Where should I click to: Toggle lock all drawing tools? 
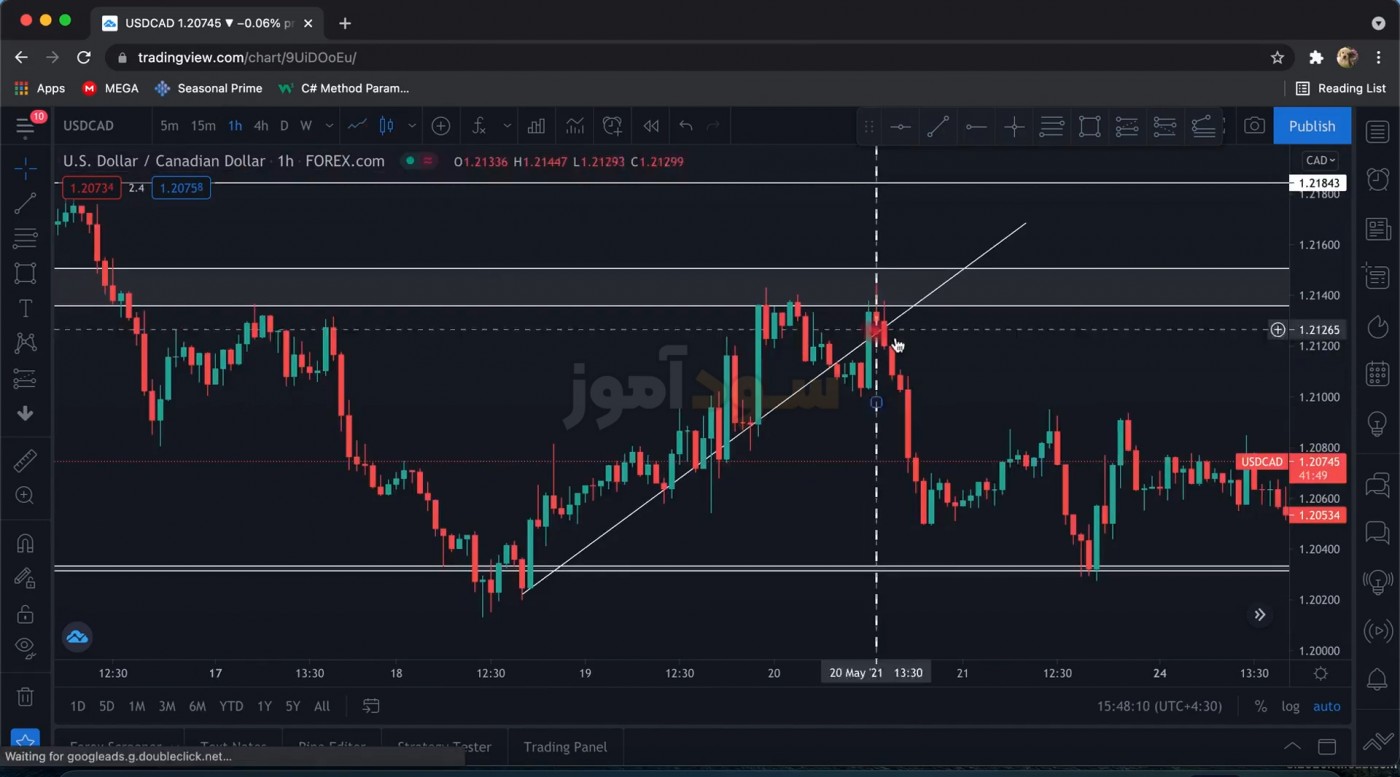click(x=25, y=613)
